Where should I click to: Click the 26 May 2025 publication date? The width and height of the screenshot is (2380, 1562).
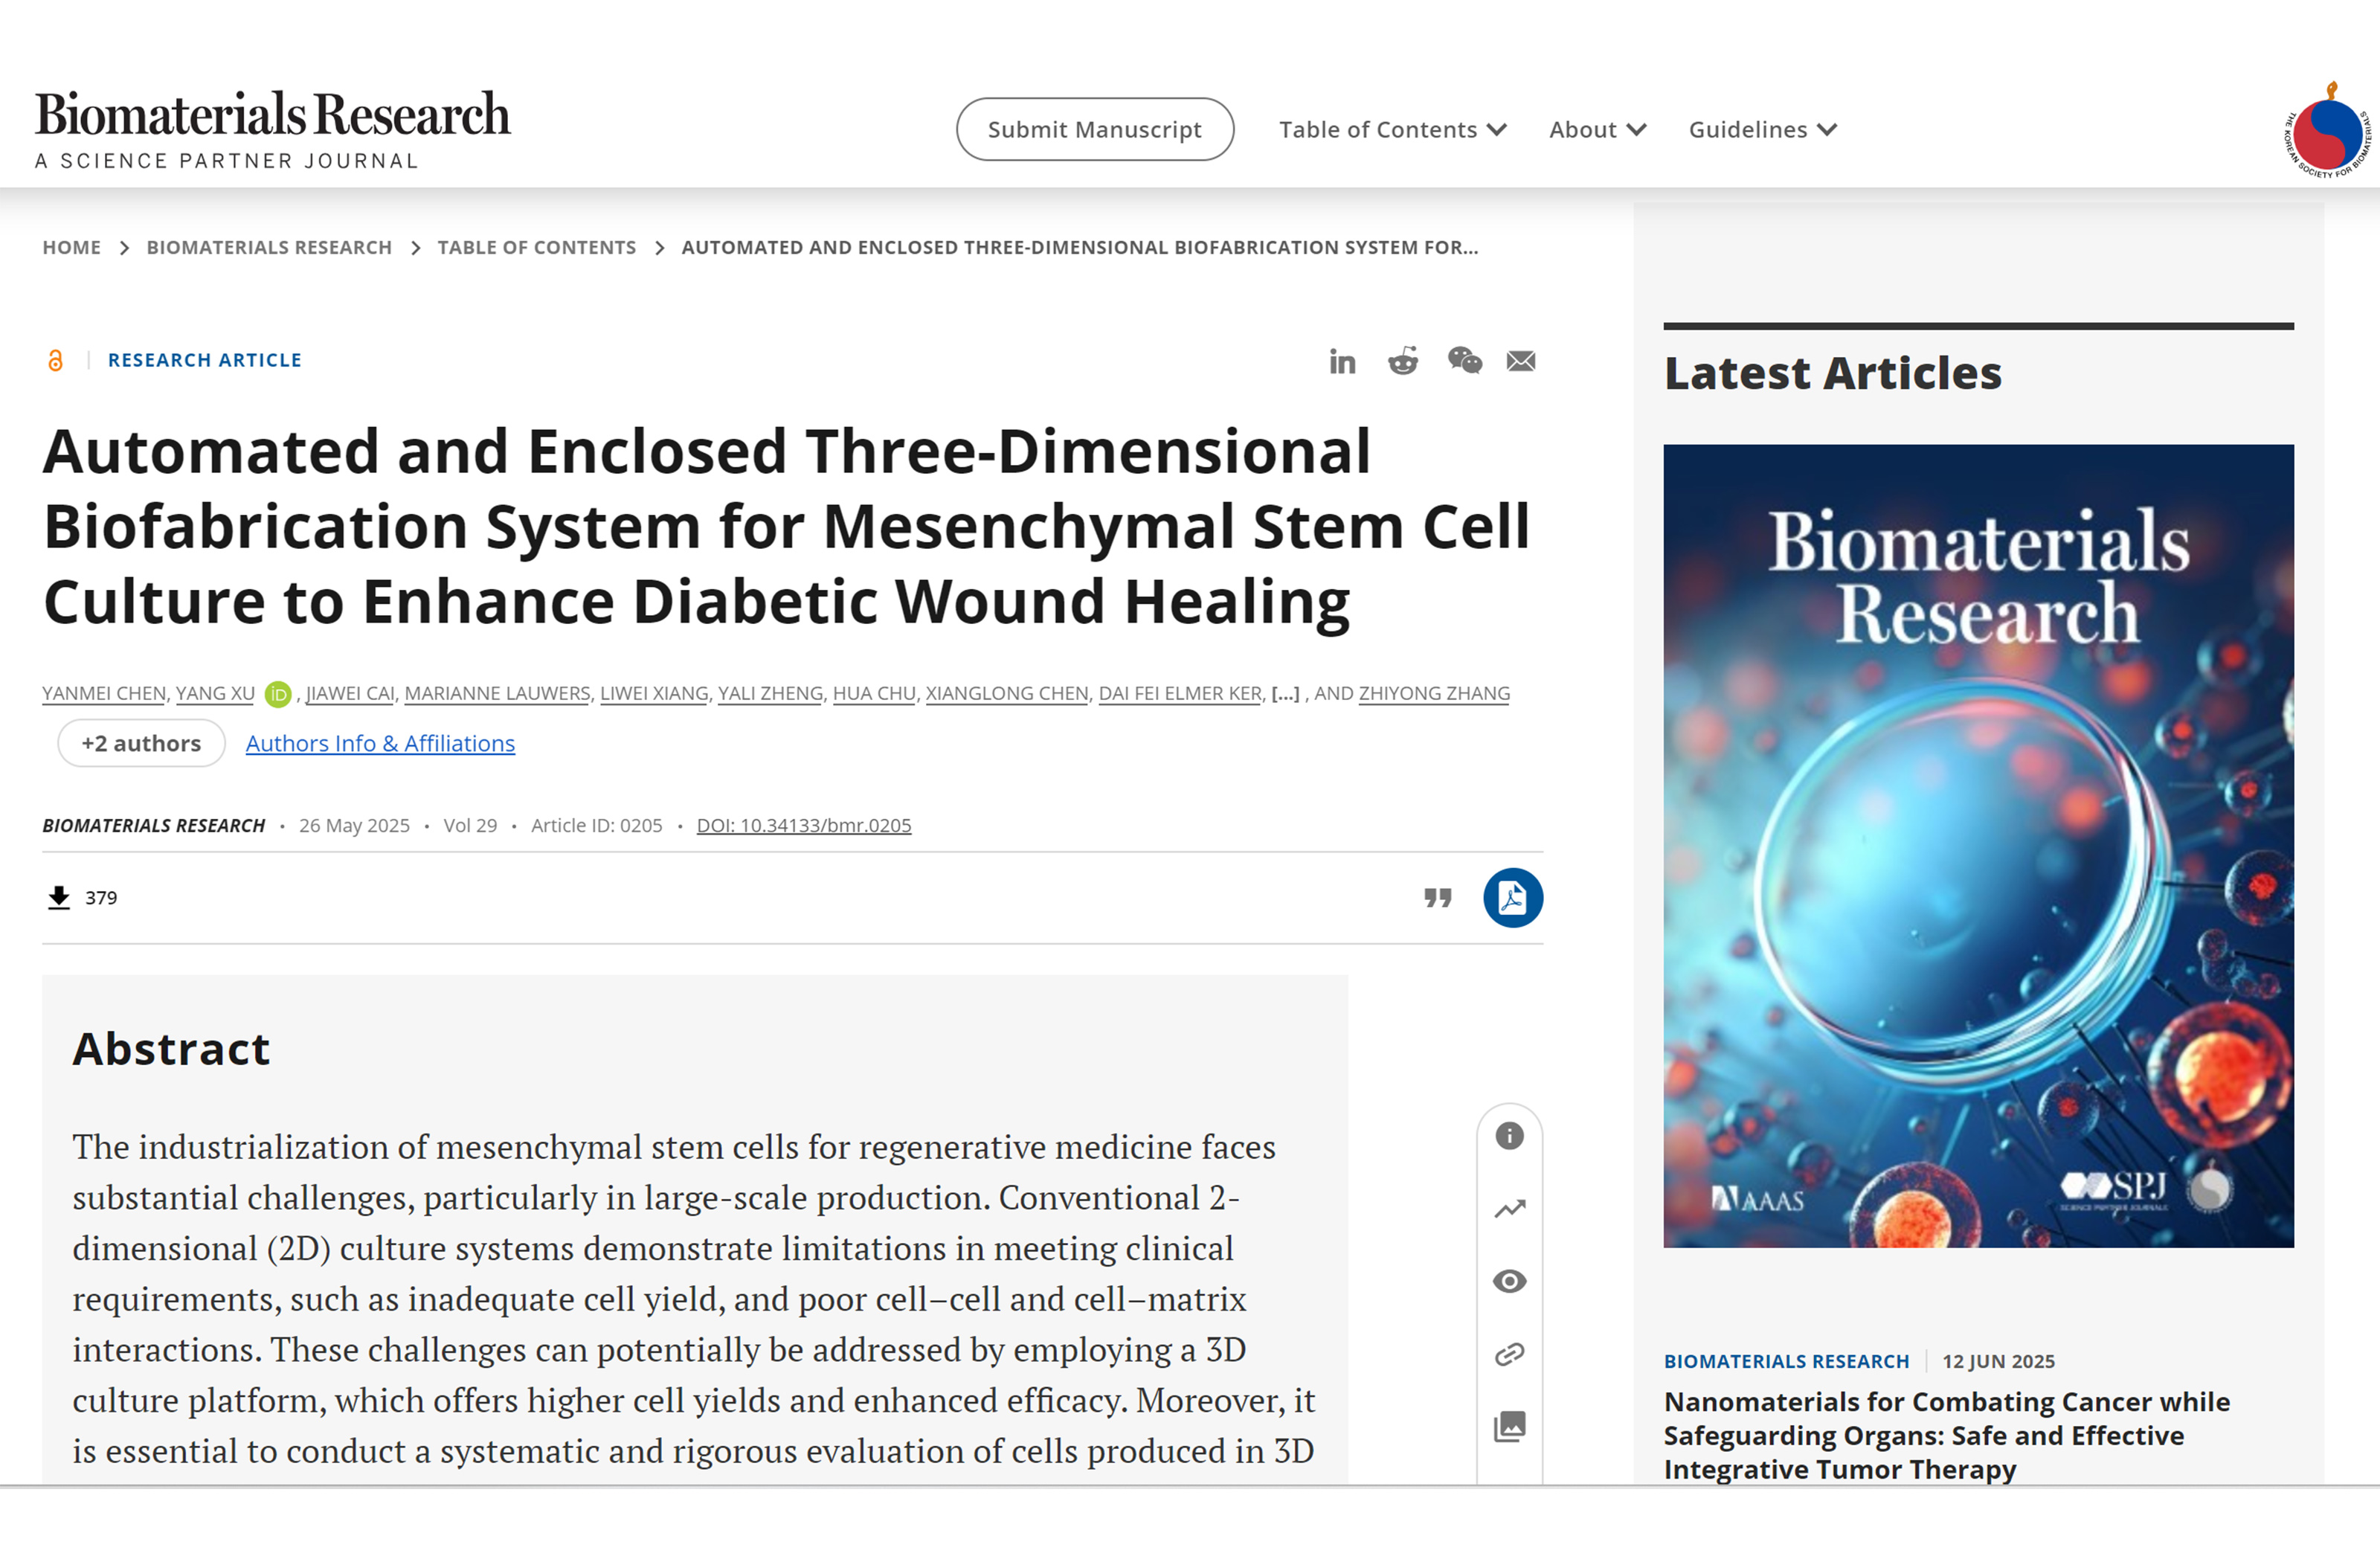(x=354, y=825)
